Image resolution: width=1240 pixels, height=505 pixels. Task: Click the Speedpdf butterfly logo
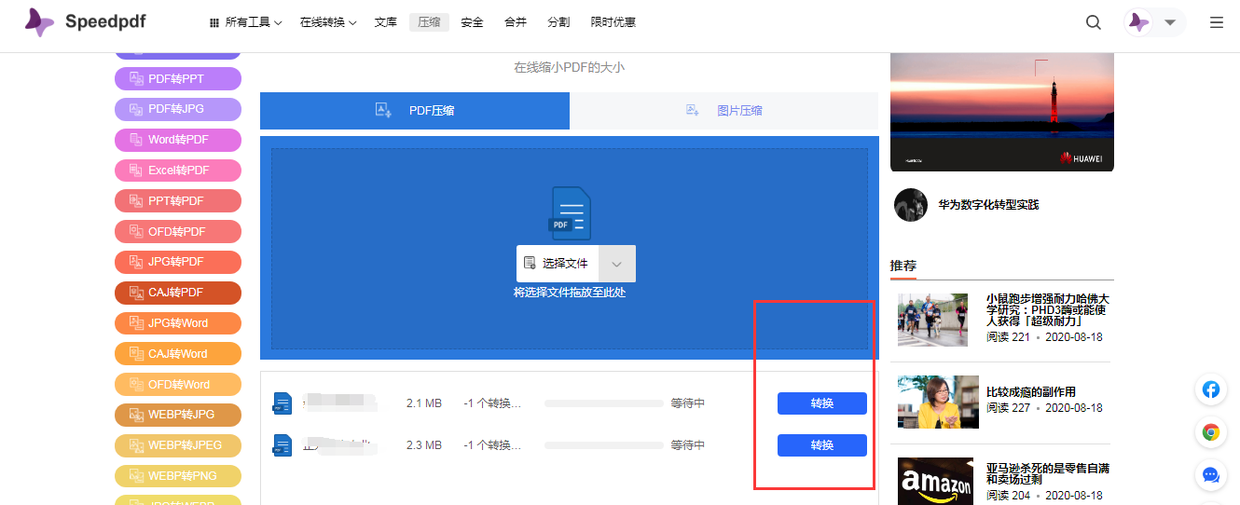pos(39,22)
